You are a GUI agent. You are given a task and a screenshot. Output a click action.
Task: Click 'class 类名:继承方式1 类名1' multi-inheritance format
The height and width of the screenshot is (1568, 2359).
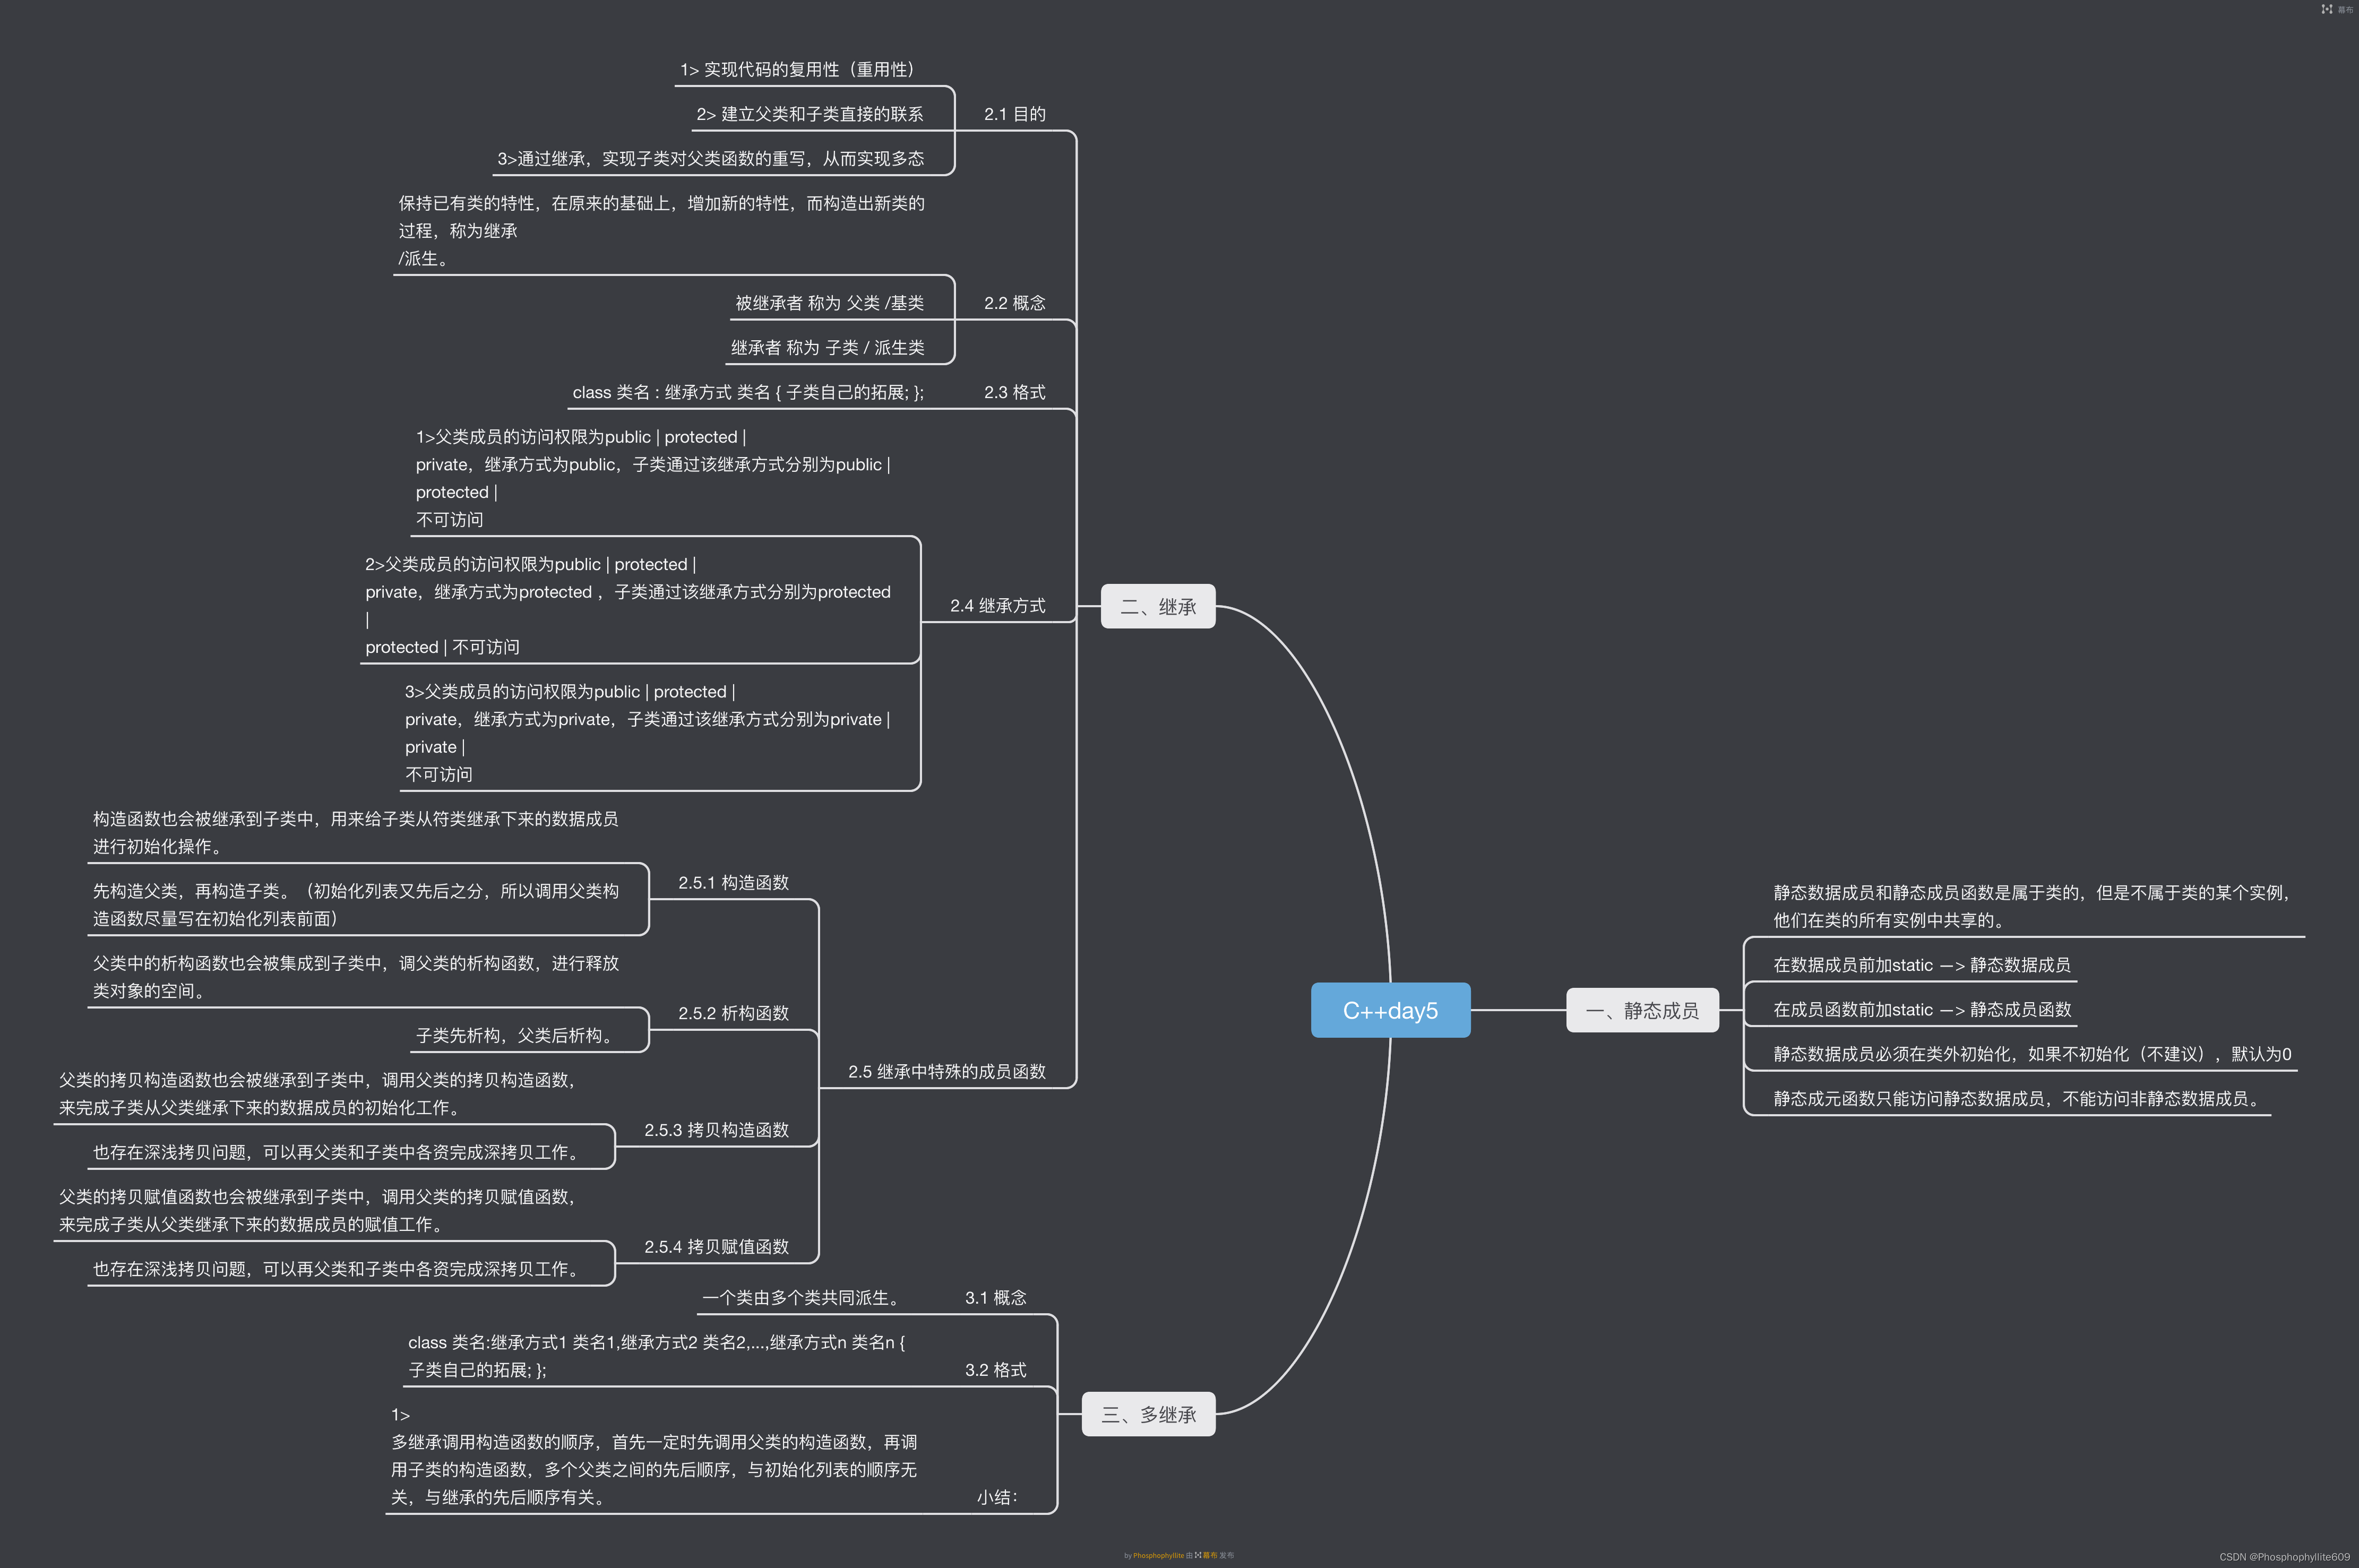point(656,1355)
